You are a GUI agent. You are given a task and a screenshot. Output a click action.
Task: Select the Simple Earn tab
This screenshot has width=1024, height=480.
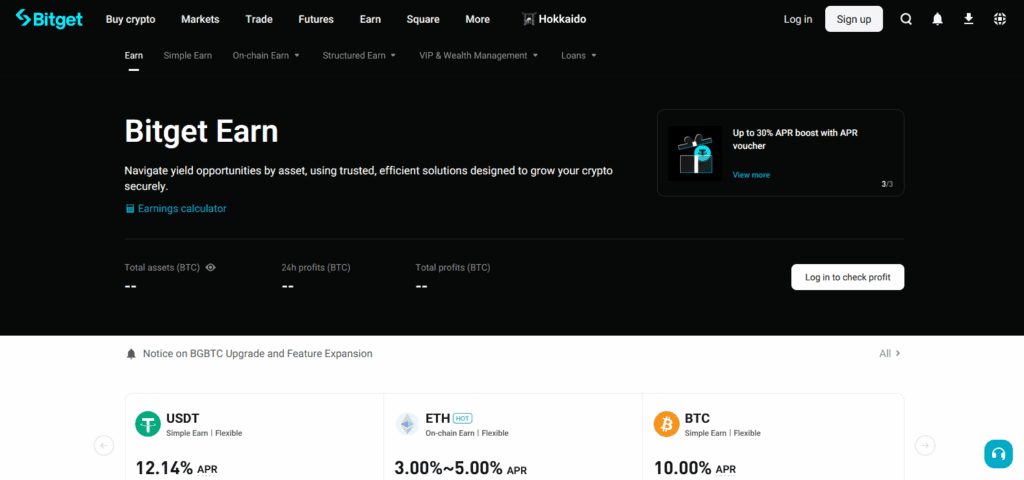click(187, 56)
